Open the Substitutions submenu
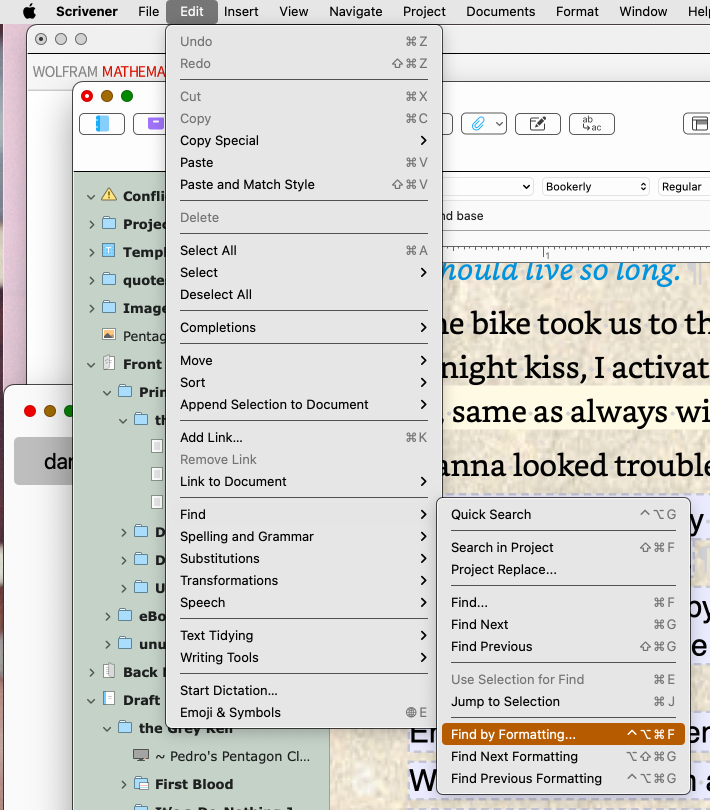710x810 pixels. pos(304,558)
